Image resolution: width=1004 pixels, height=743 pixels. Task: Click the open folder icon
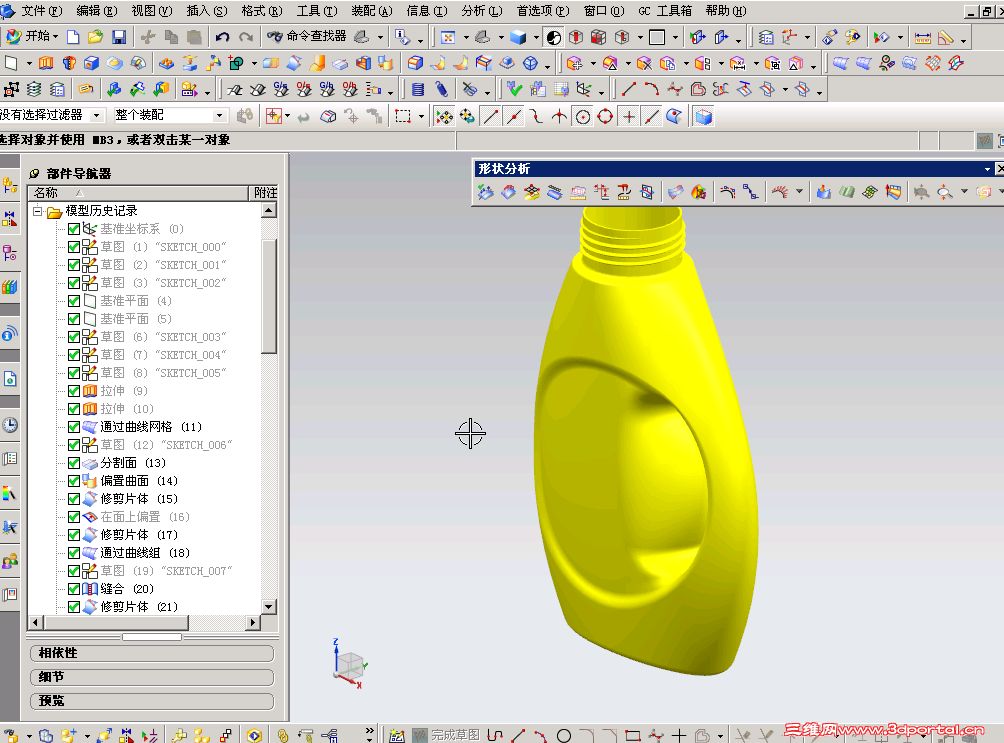pyautogui.click(x=95, y=37)
